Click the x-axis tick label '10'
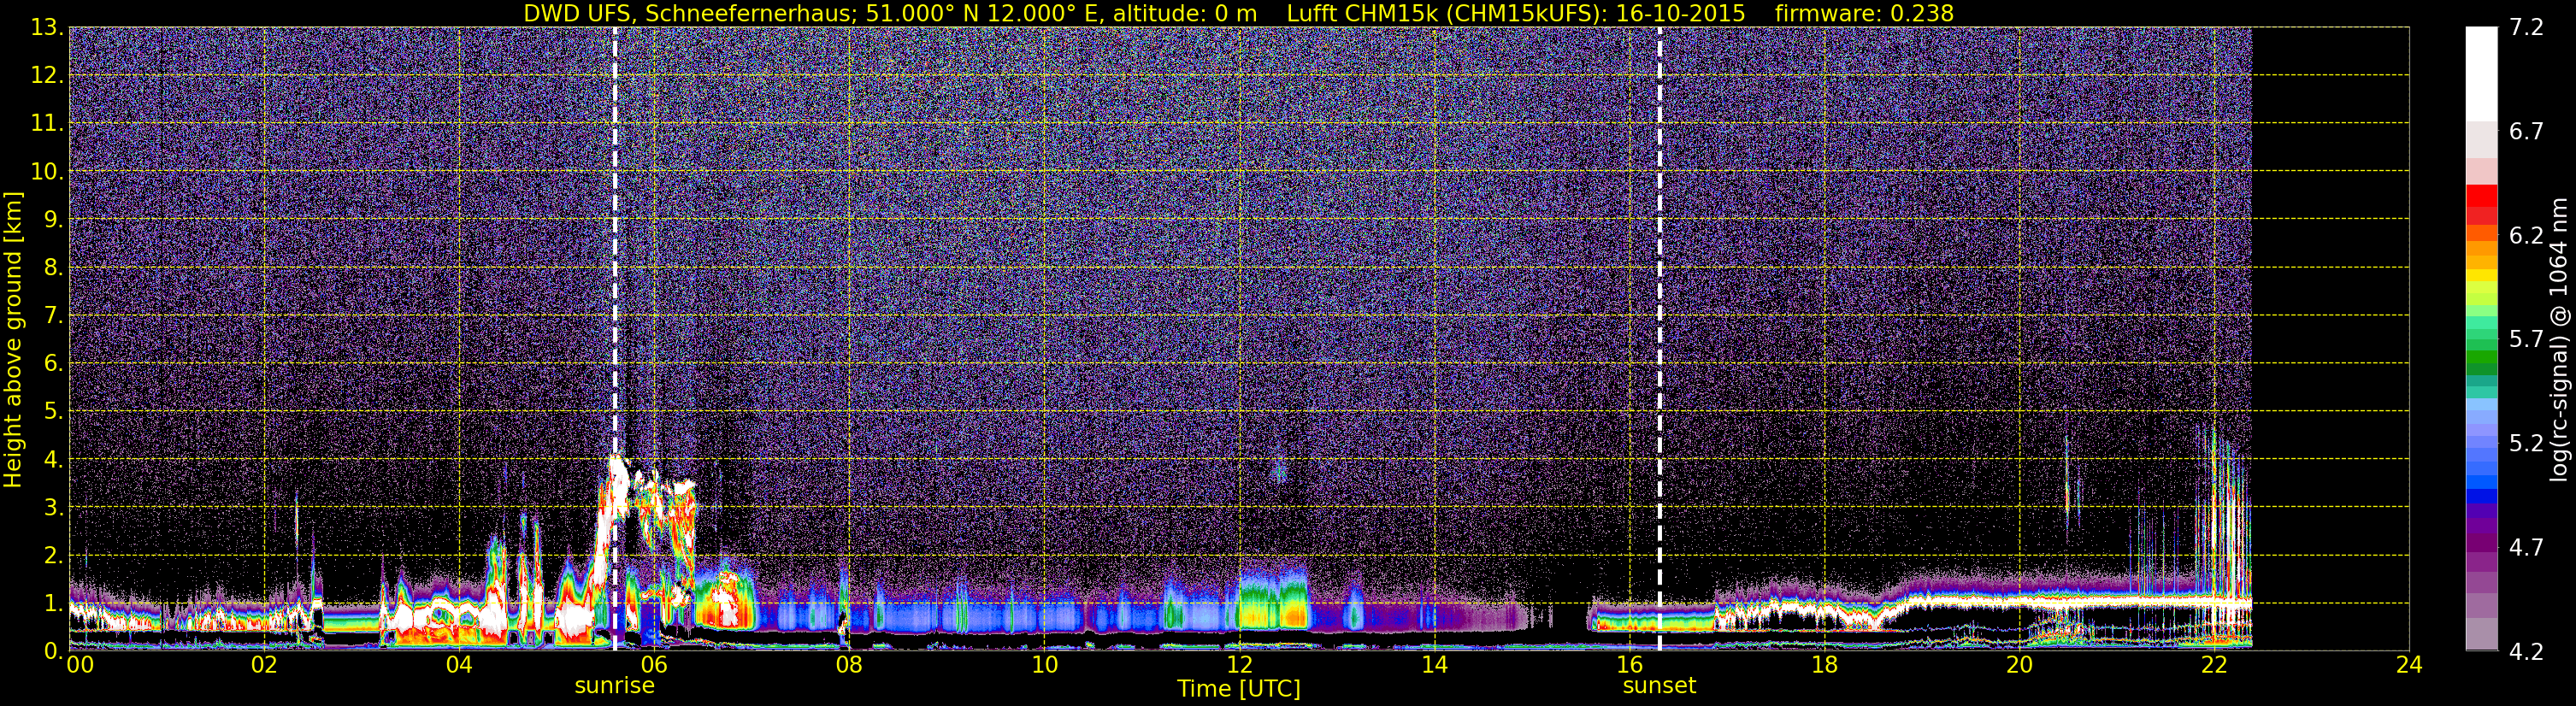The image size is (2576, 706). click(x=1044, y=665)
